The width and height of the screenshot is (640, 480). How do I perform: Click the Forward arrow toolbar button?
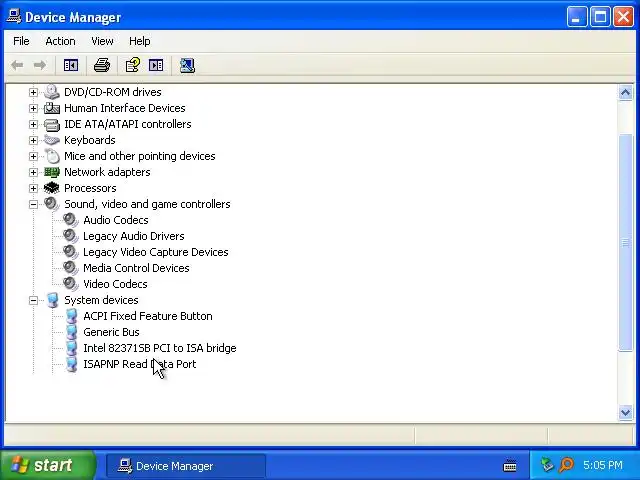coord(40,65)
